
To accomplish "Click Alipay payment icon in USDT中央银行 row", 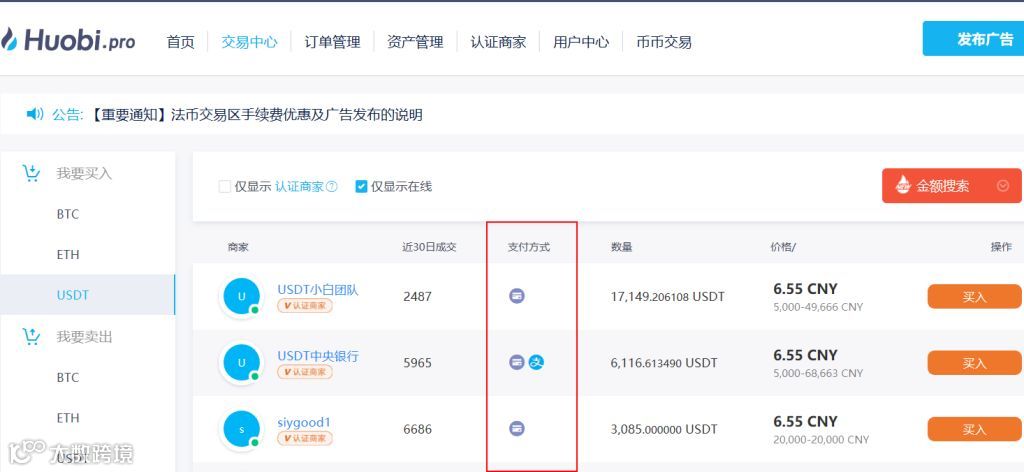I will [537, 362].
